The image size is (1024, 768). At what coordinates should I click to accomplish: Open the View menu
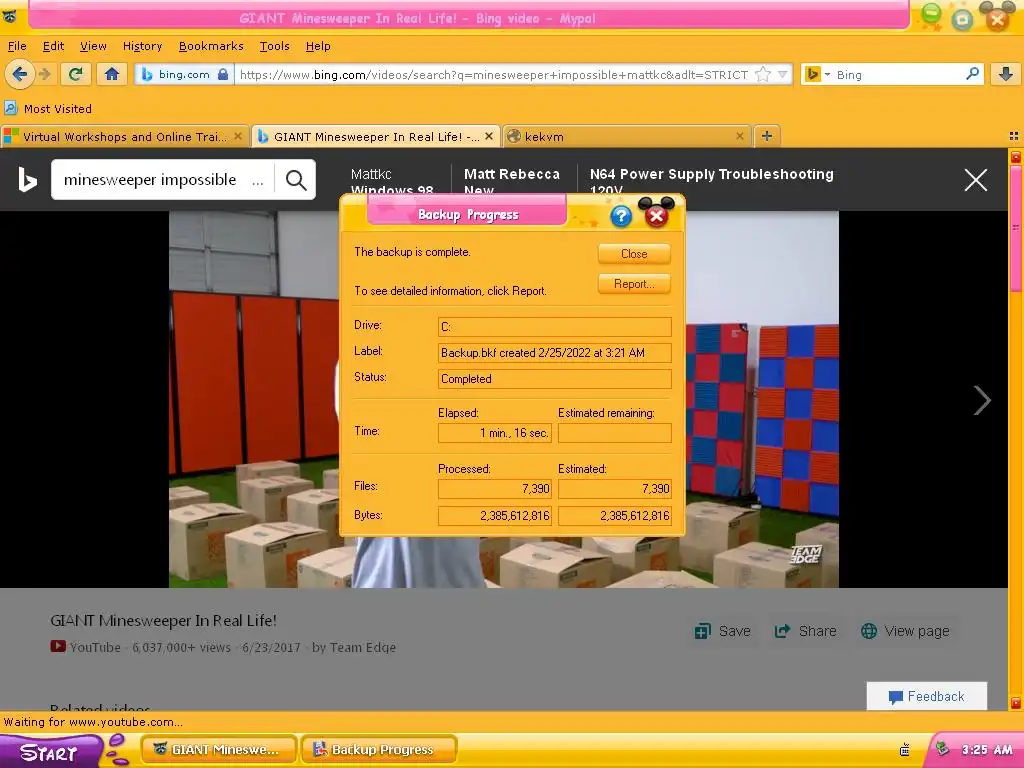click(93, 46)
